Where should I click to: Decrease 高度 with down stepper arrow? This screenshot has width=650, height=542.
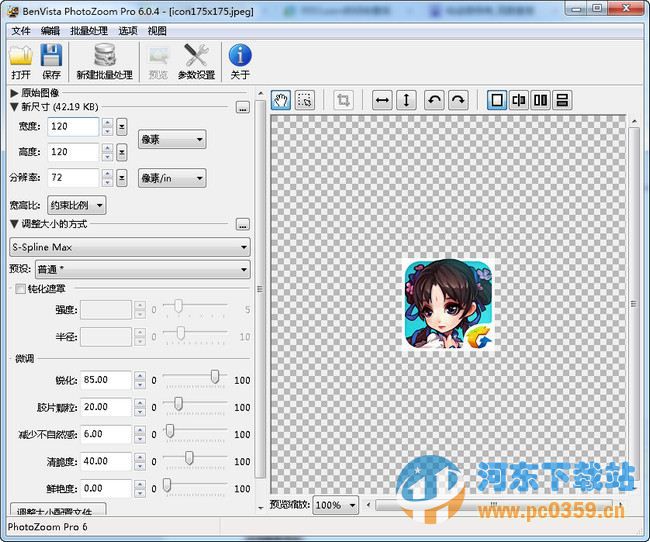(x=108, y=157)
